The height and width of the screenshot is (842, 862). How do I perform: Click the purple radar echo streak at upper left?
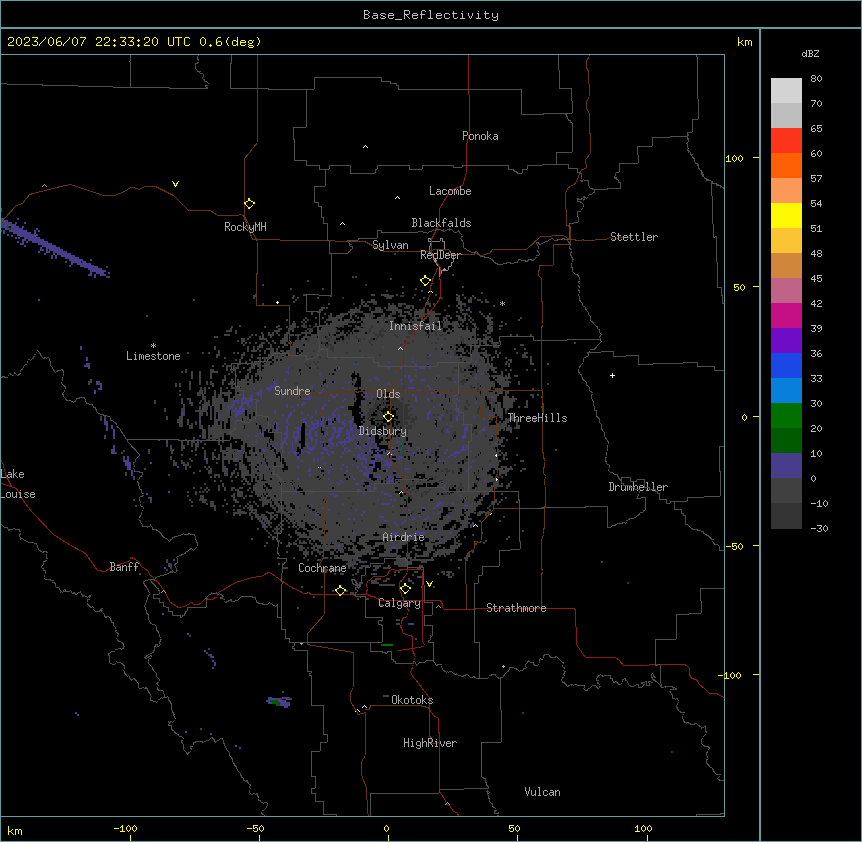[x=54, y=247]
